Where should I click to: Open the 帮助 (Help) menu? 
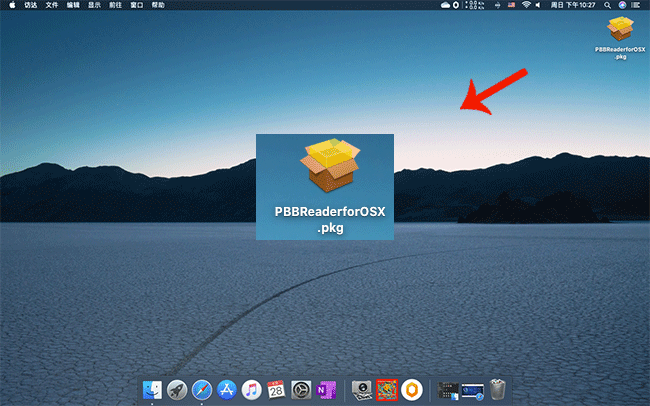(158, 5)
